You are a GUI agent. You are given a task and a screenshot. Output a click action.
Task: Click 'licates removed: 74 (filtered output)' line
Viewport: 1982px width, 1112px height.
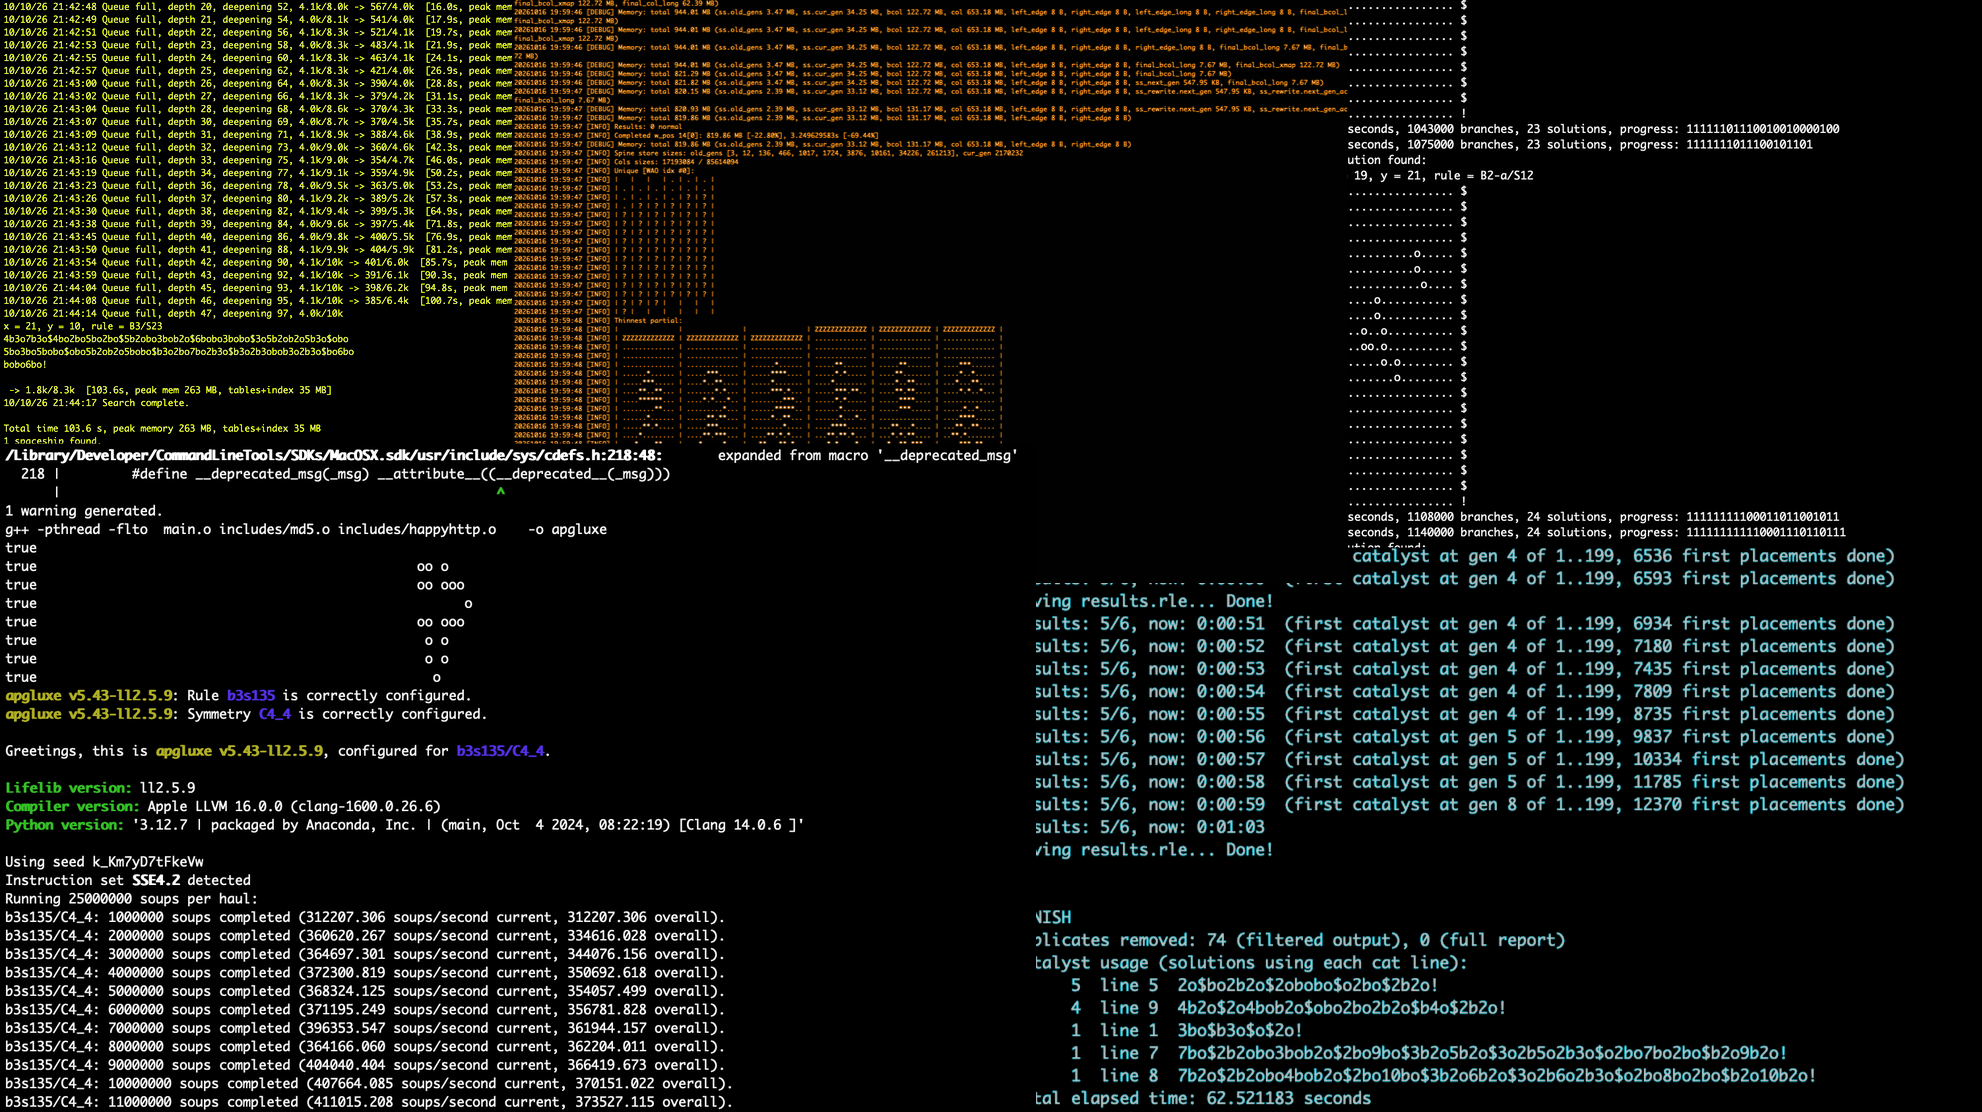click(1300, 941)
